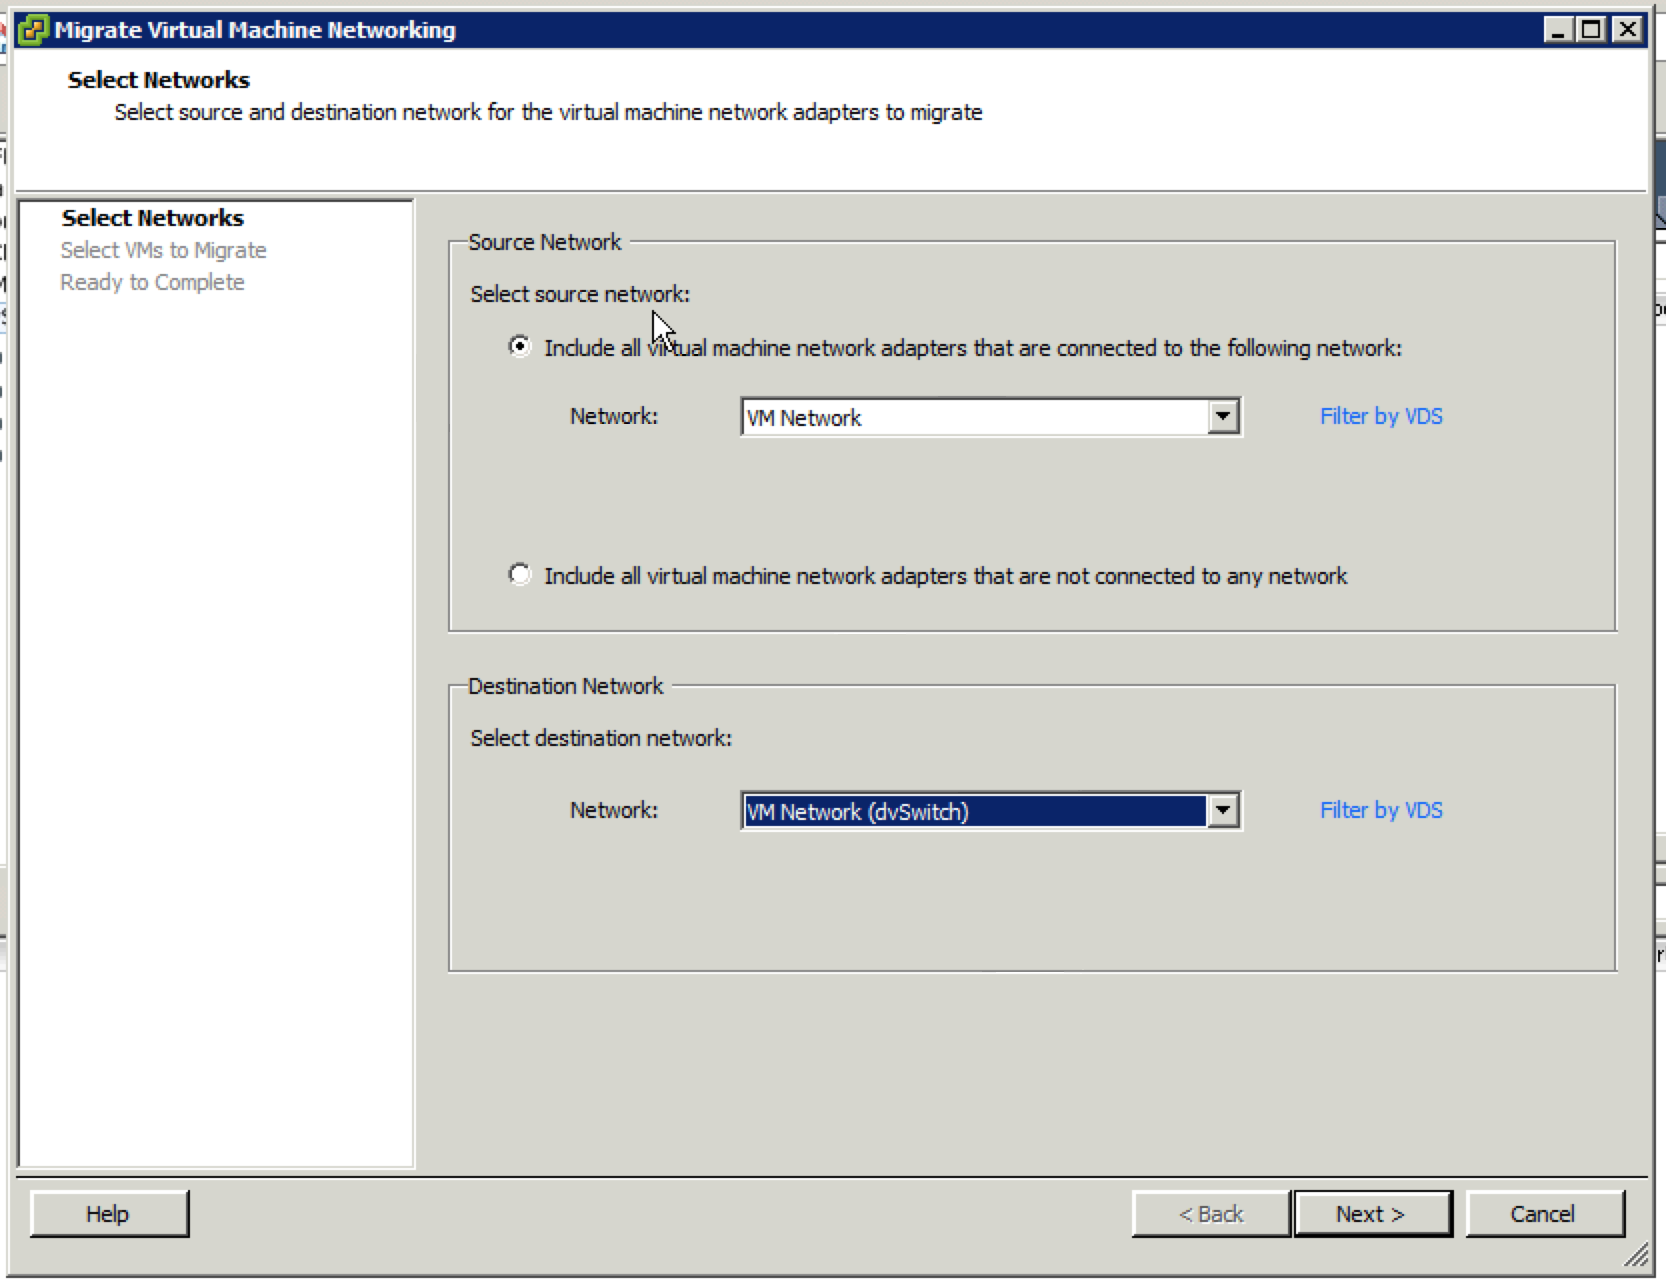Select the 'Select Networks' wizard step
Screen dimensions: 1666x1284
click(152, 218)
